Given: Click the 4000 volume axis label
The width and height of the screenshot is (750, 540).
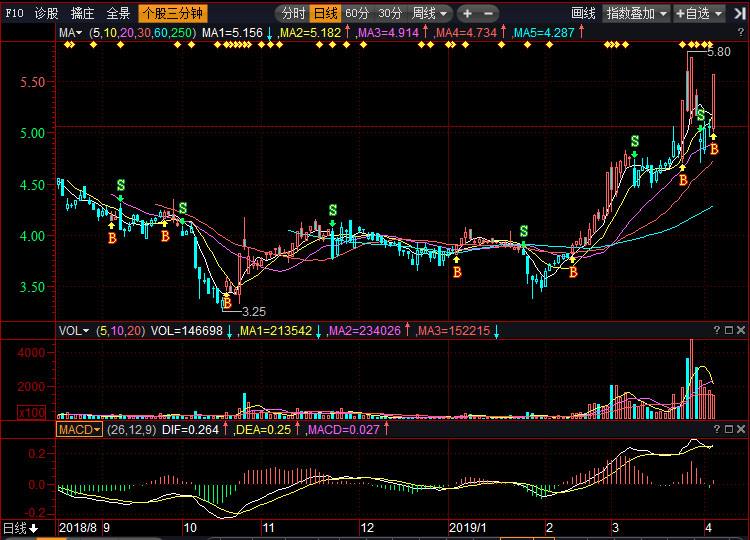Looking at the screenshot, I should [31, 353].
